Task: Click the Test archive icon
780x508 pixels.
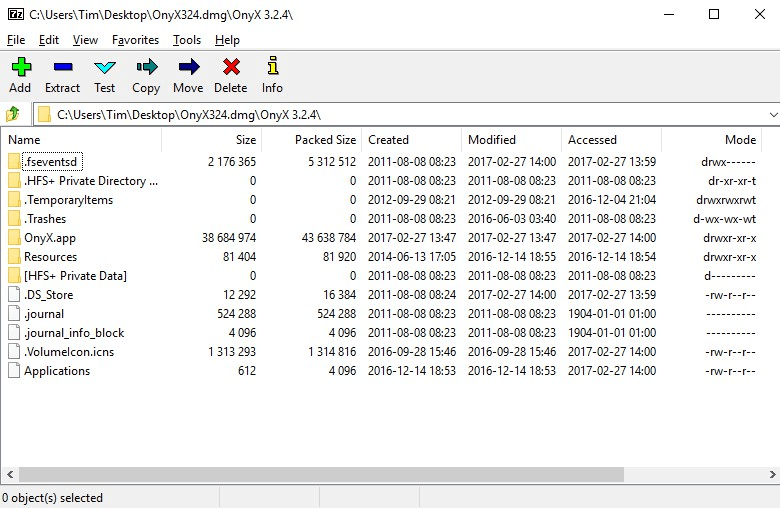Action: click(104, 67)
